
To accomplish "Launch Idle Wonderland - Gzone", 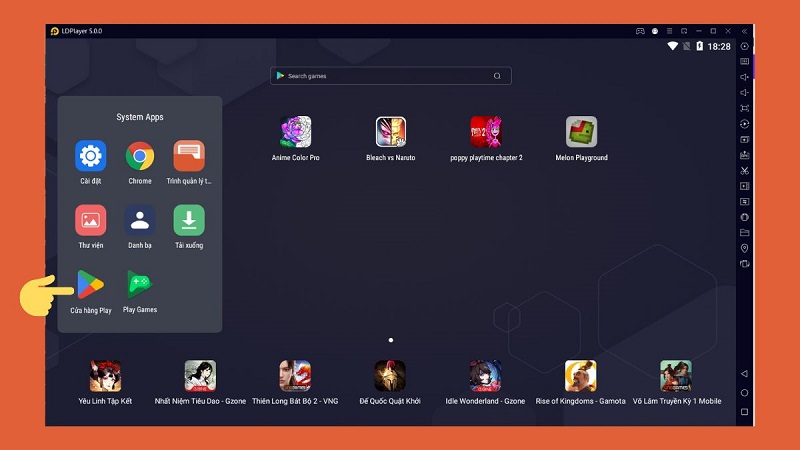I will (485, 376).
